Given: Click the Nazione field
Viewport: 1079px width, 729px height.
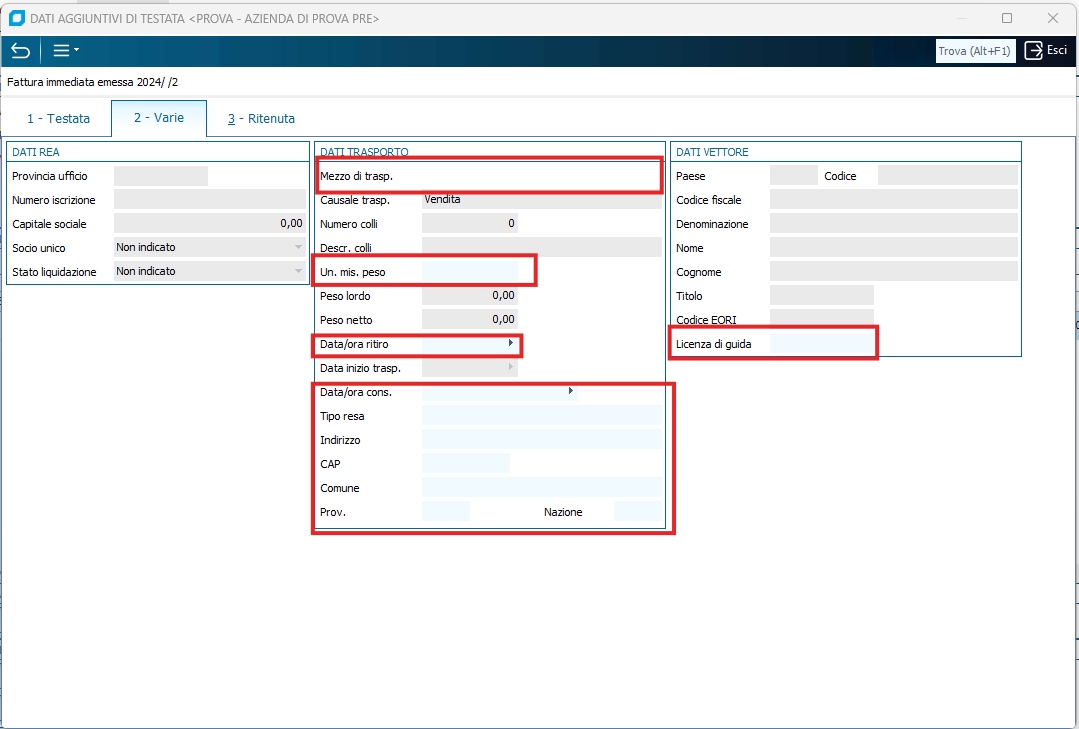Looking at the screenshot, I should pyautogui.click(x=638, y=511).
